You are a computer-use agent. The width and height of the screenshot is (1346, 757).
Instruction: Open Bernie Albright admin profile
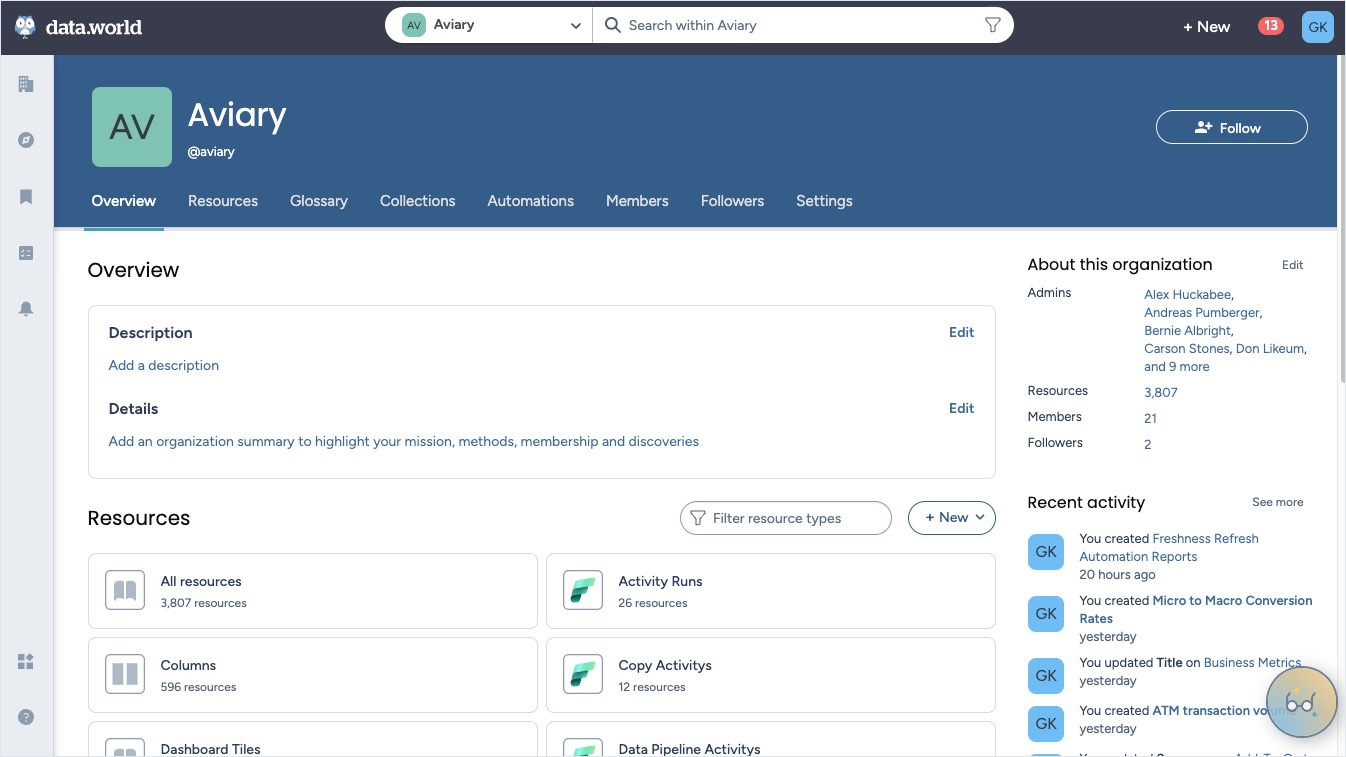[1187, 331]
